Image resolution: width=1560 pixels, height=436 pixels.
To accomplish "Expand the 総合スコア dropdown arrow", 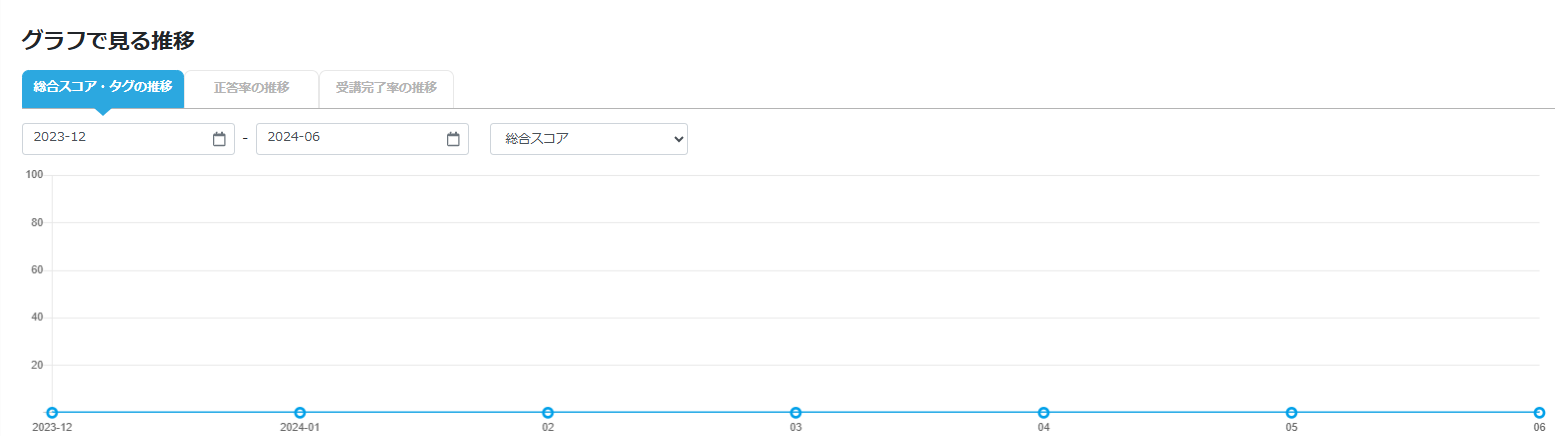I will click(x=679, y=140).
